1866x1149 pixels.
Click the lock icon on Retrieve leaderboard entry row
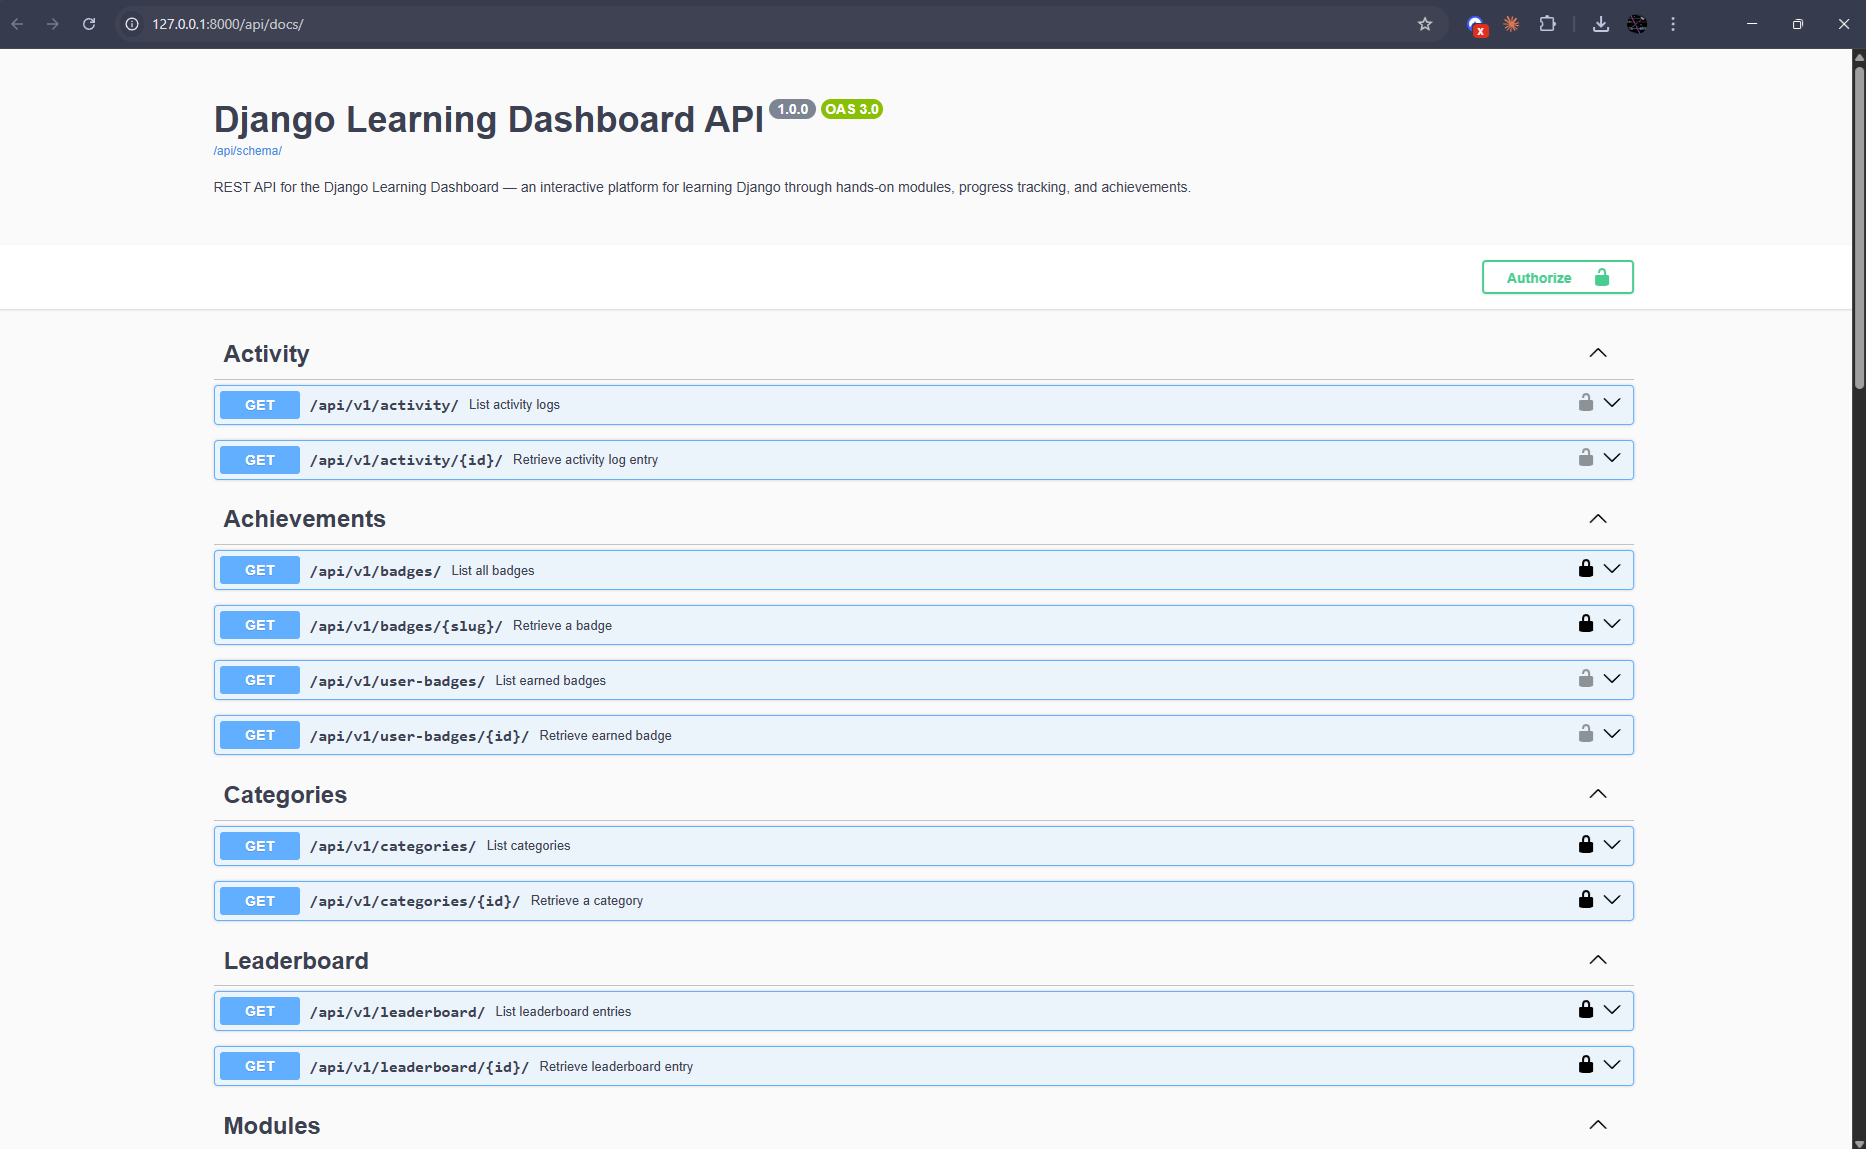(x=1585, y=1065)
